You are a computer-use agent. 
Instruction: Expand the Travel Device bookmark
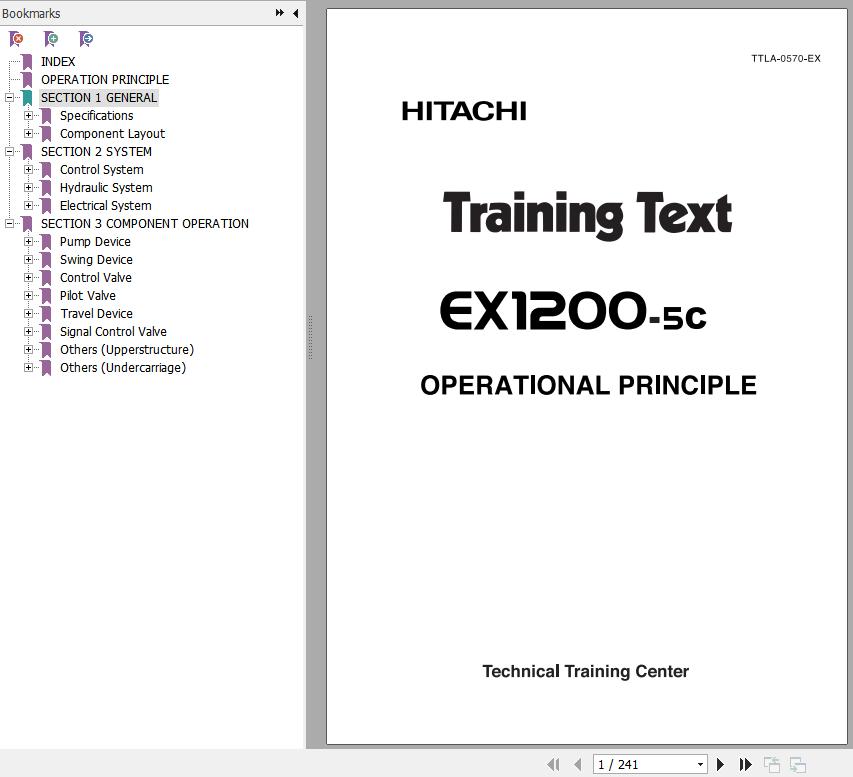pos(28,313)
